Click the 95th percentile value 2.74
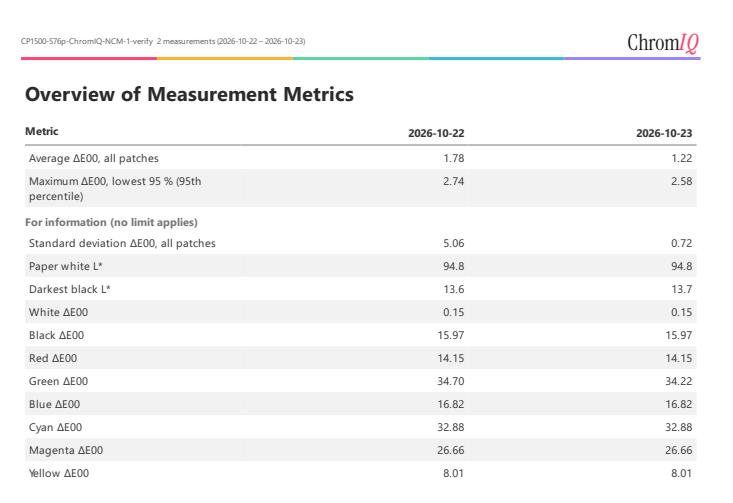This screenshot has width=733, height=503. 453,181
